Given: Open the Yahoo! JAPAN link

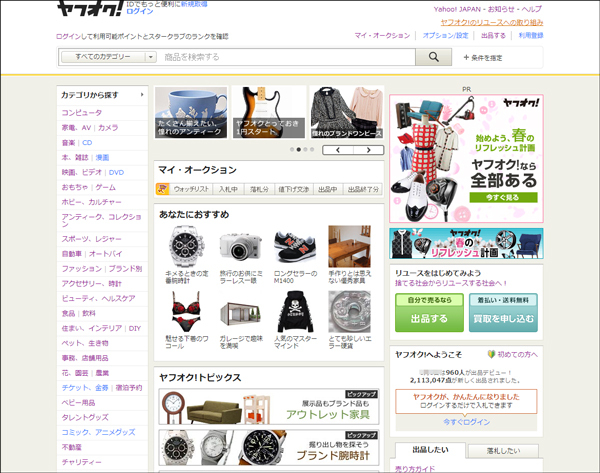Looking at the screenshot, I should click(x=457, y=9).
